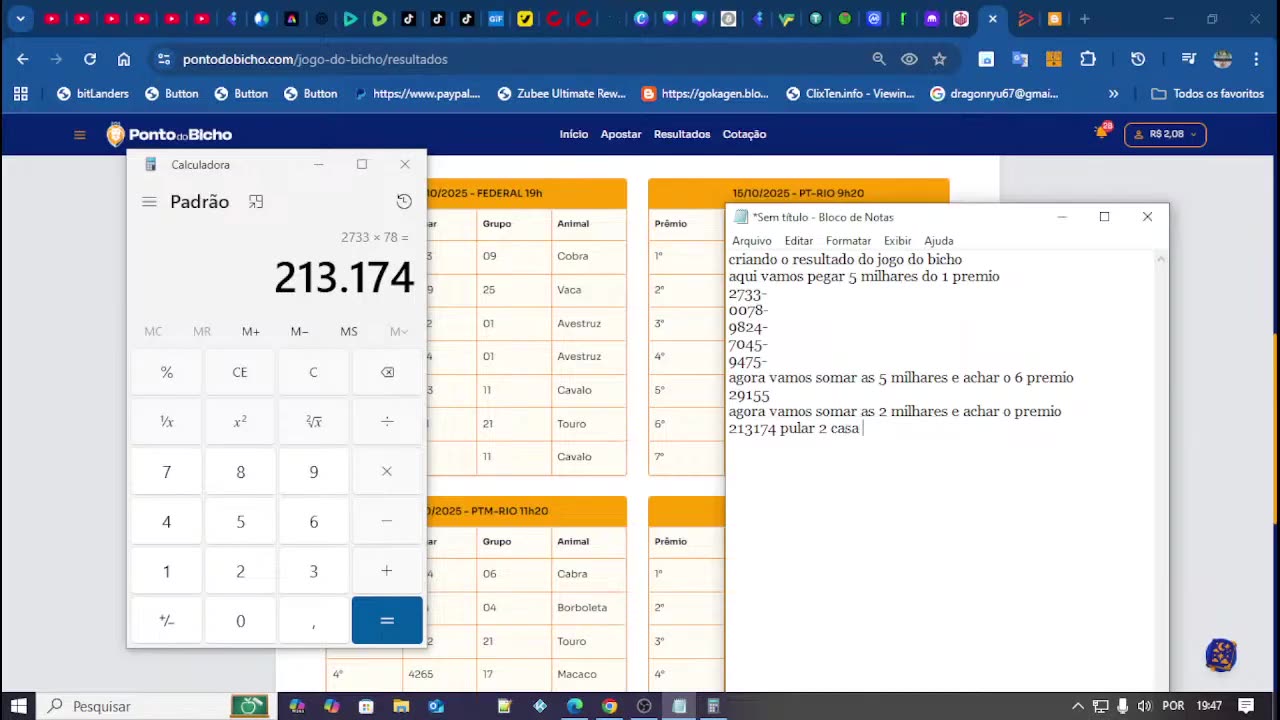Screen dimensions: 1280x720
Task: Click digit 7 on the calculator
Action: tap(167, 471)
